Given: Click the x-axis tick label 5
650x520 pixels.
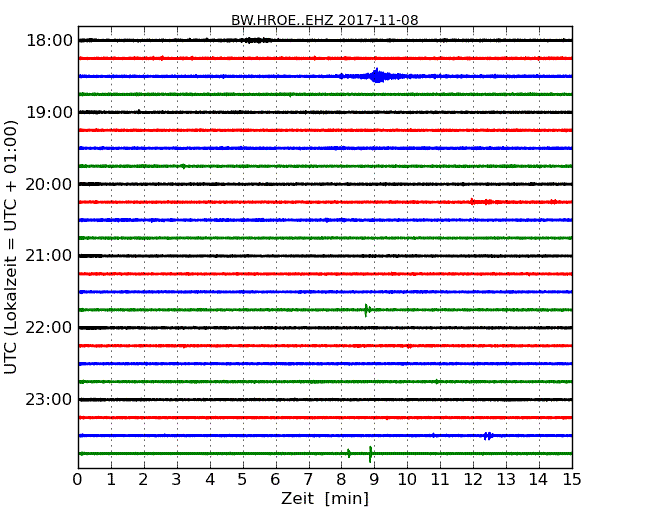Looking at the screenshot, I should 243,480.
